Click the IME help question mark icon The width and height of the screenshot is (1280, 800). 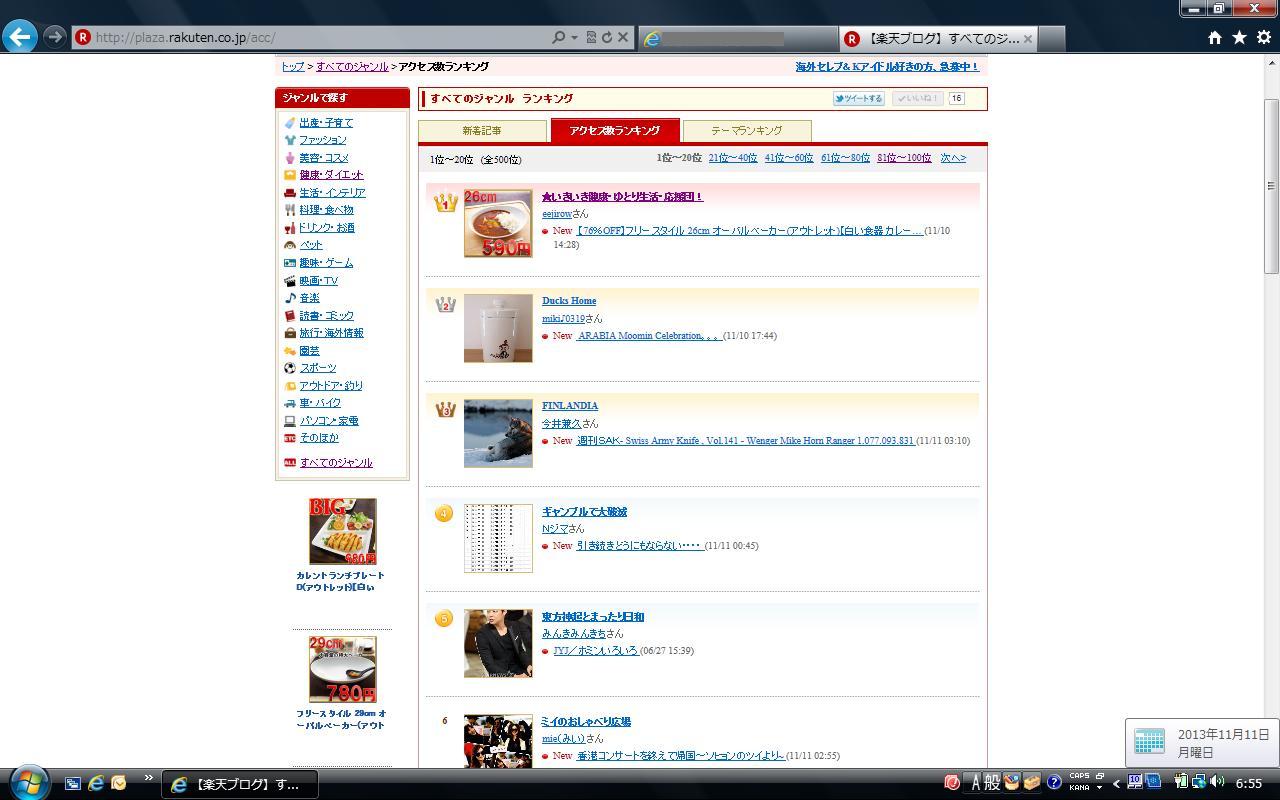point(1054,783)
